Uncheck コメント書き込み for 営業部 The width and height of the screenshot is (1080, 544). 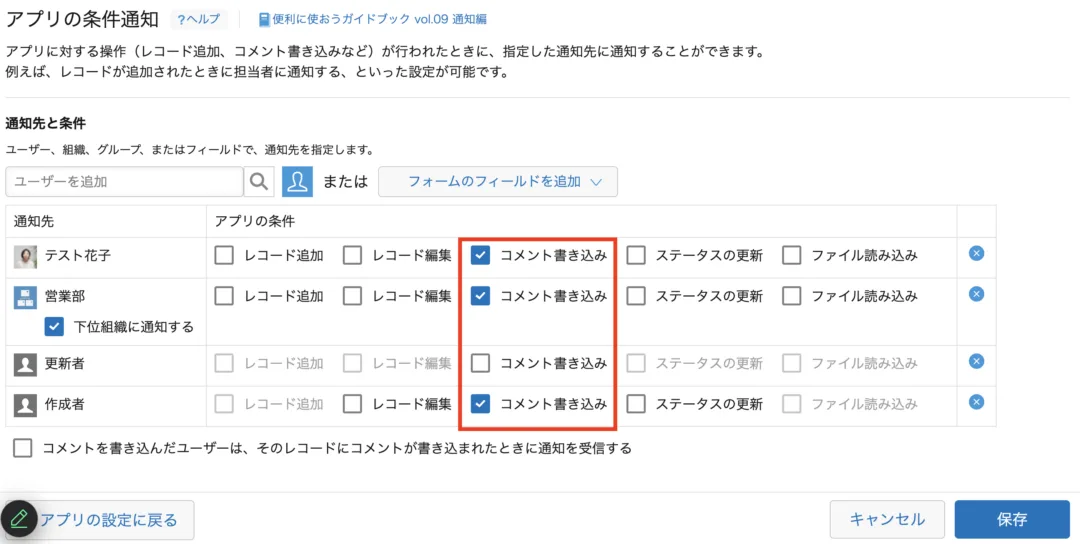pos(480,296)
